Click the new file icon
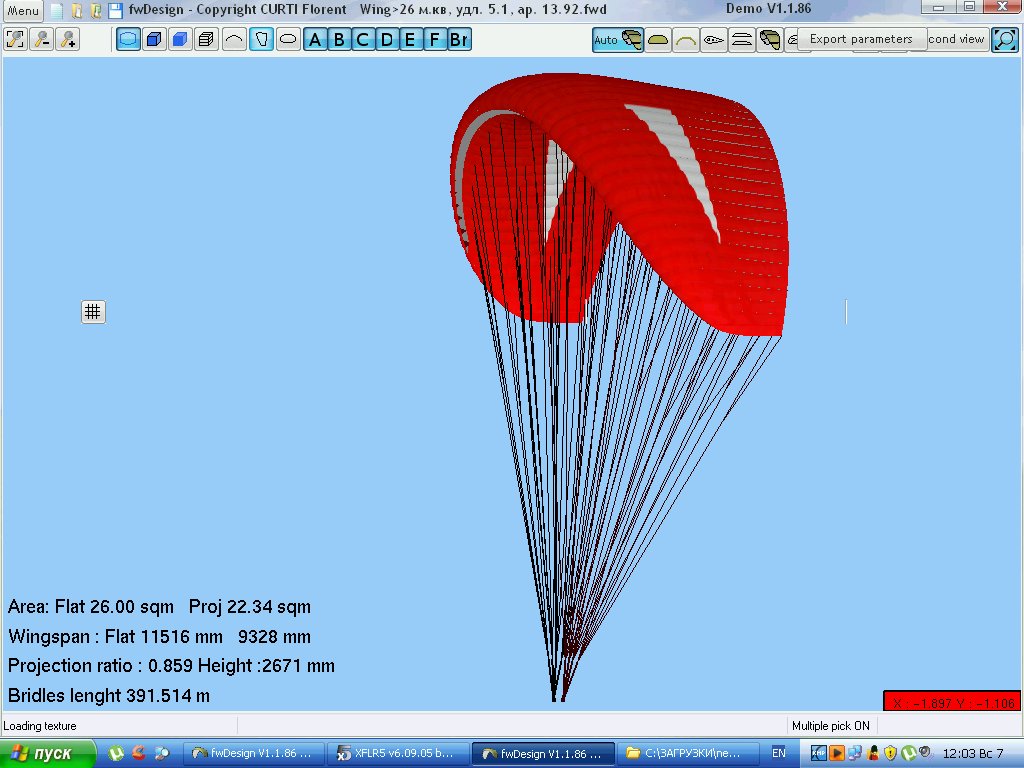The image size is (1024, 768). coord(57,11)
